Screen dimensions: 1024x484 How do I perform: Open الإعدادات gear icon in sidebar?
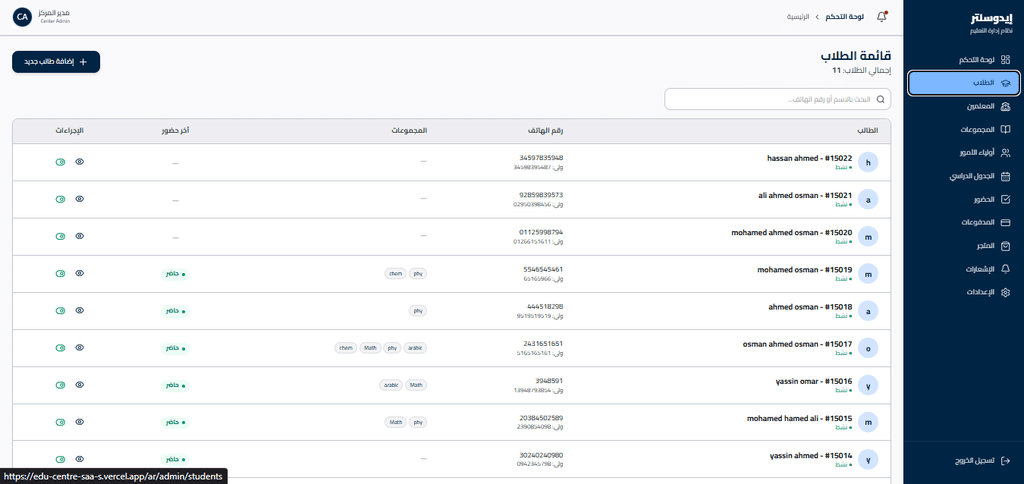click(x=1006, y=292)
